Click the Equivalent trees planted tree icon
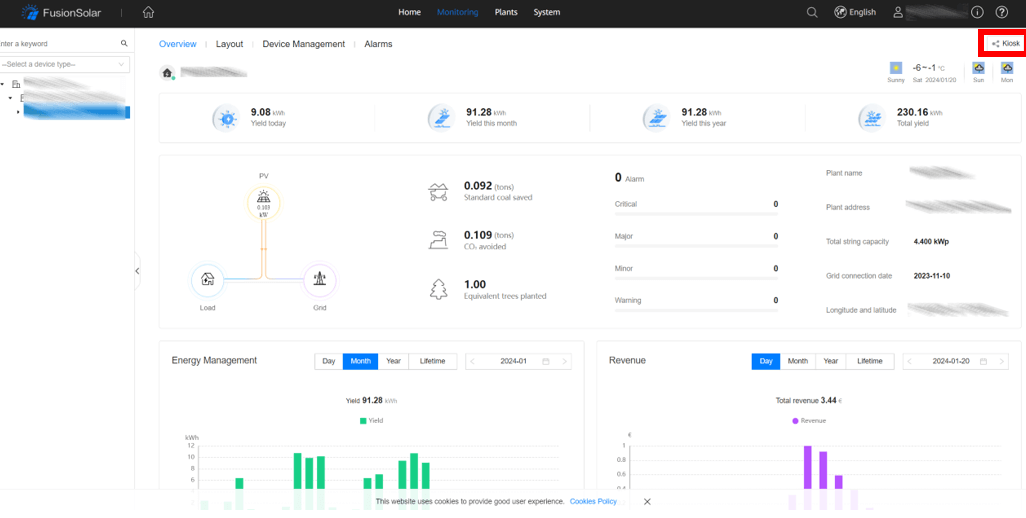 pos(438,289)
